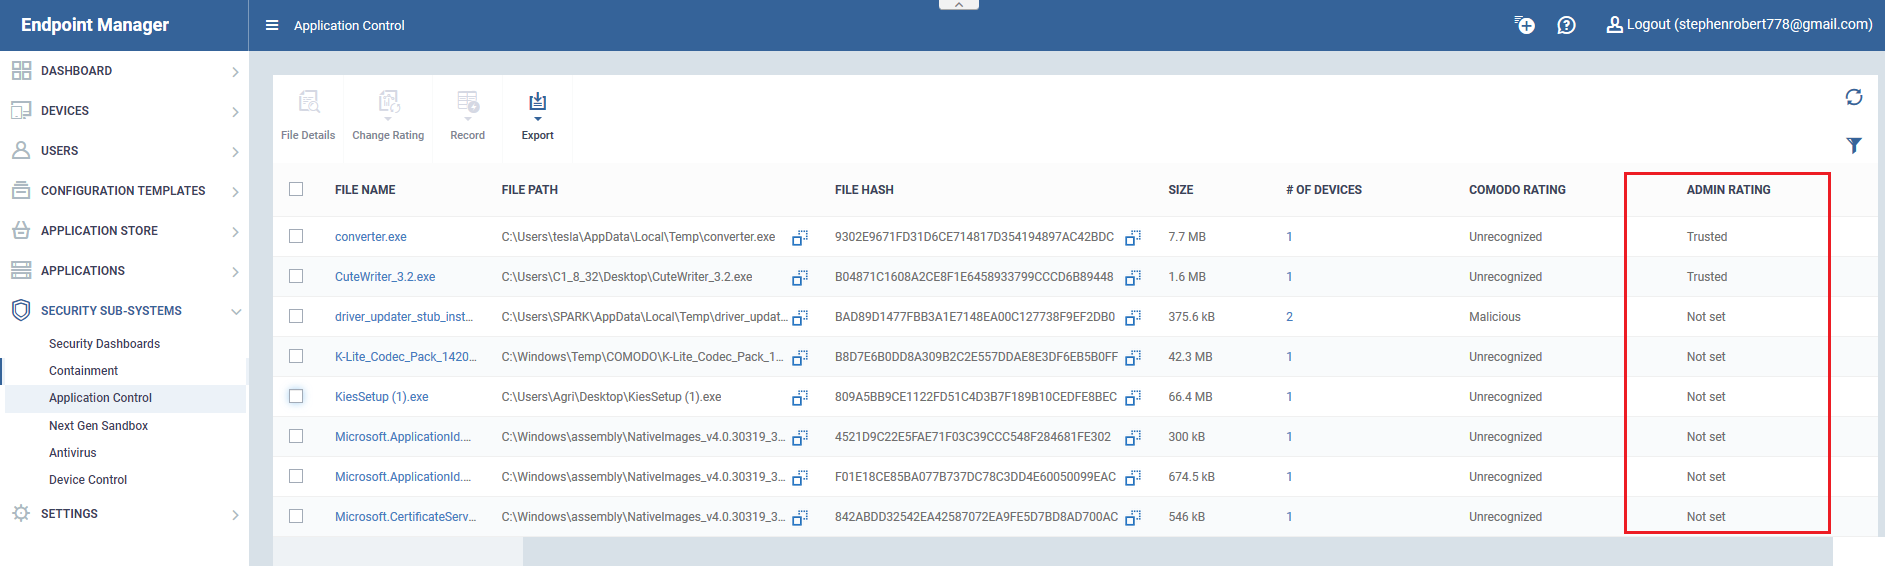Expand the Settings menu chevron
The image size is (1885, 588).
click(235, 515)
